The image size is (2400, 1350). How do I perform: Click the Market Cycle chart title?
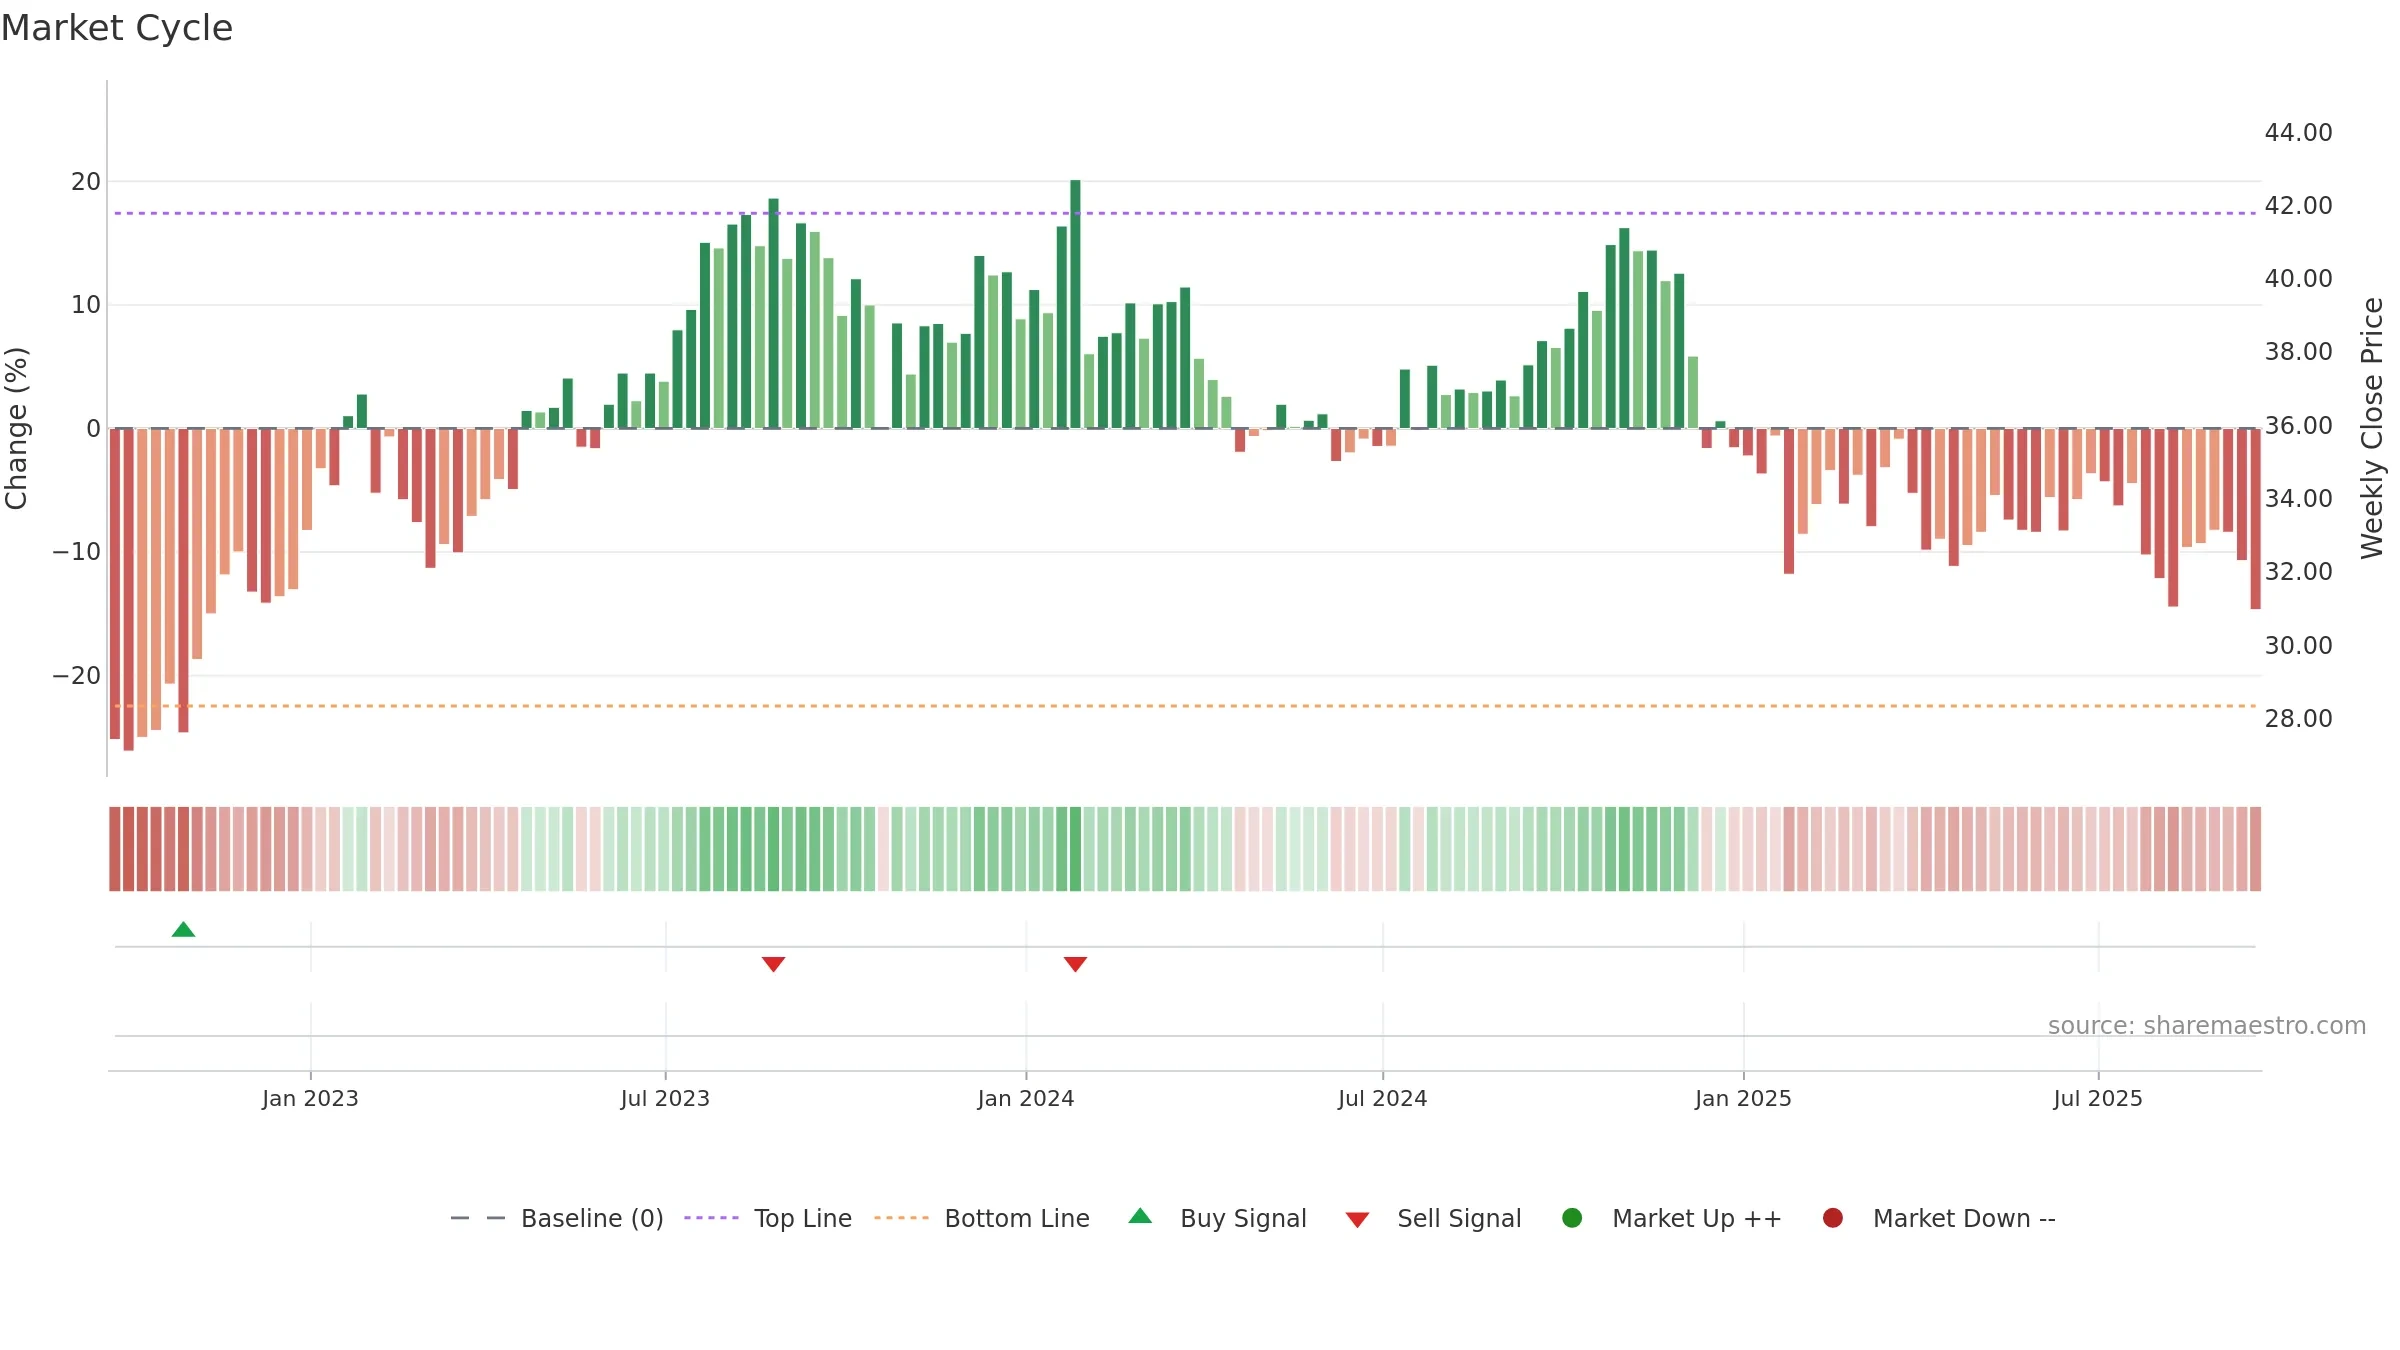coord(117,28)
